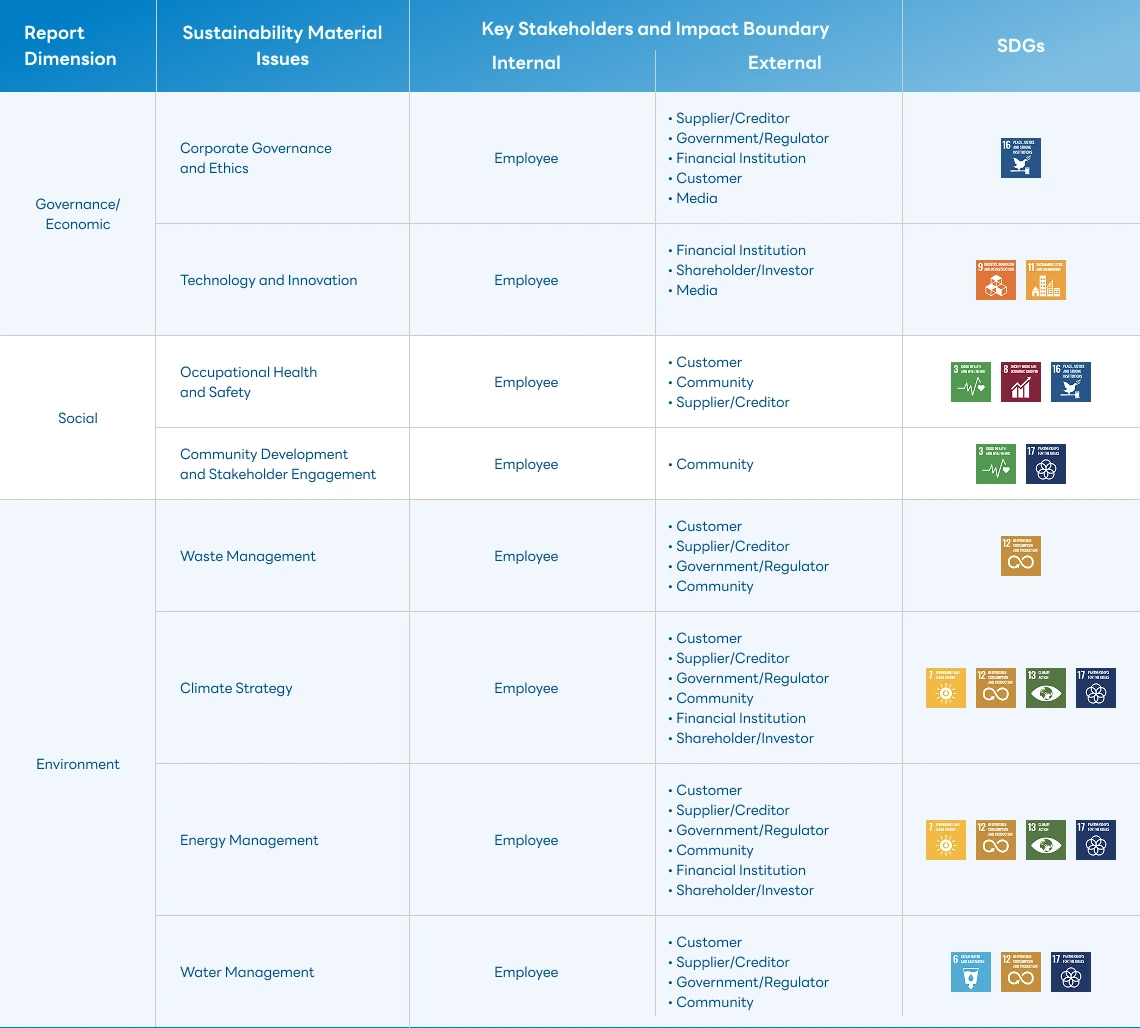The width and height of the screenshot is (1140, 1028).
Task: Select the Governance/Economic dimension cell
Action: coord(78,214)
